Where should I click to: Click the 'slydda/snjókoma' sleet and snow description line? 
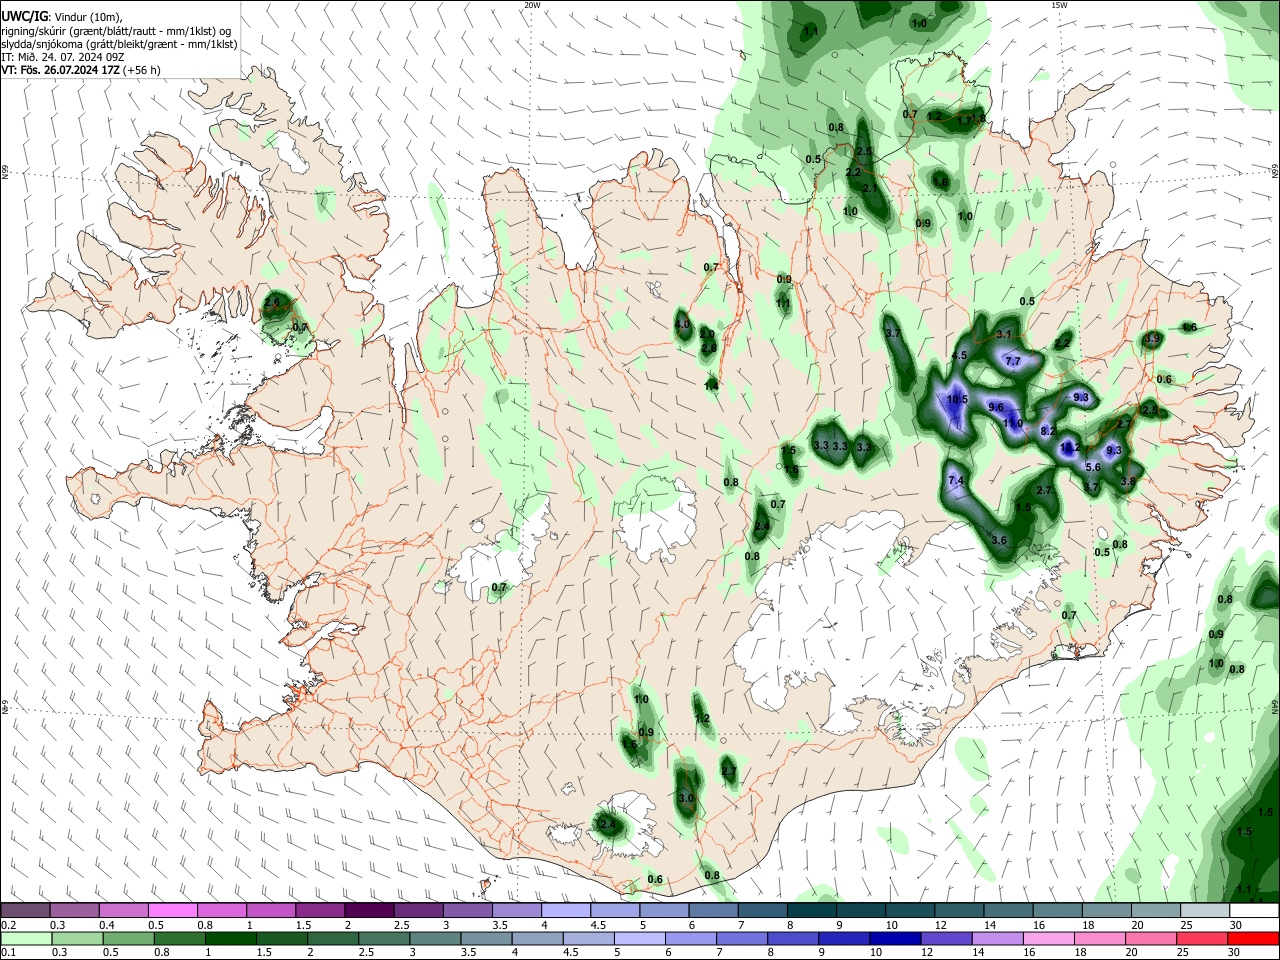pyautogui.click(x=119, y=44)
